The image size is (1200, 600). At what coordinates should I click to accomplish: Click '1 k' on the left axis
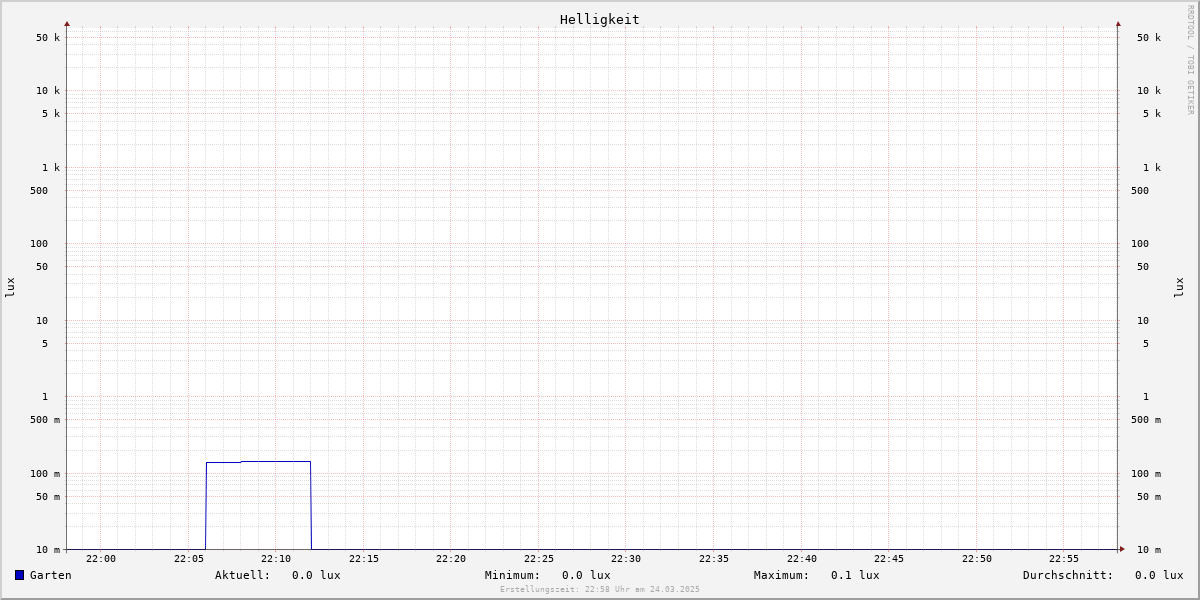51,168
